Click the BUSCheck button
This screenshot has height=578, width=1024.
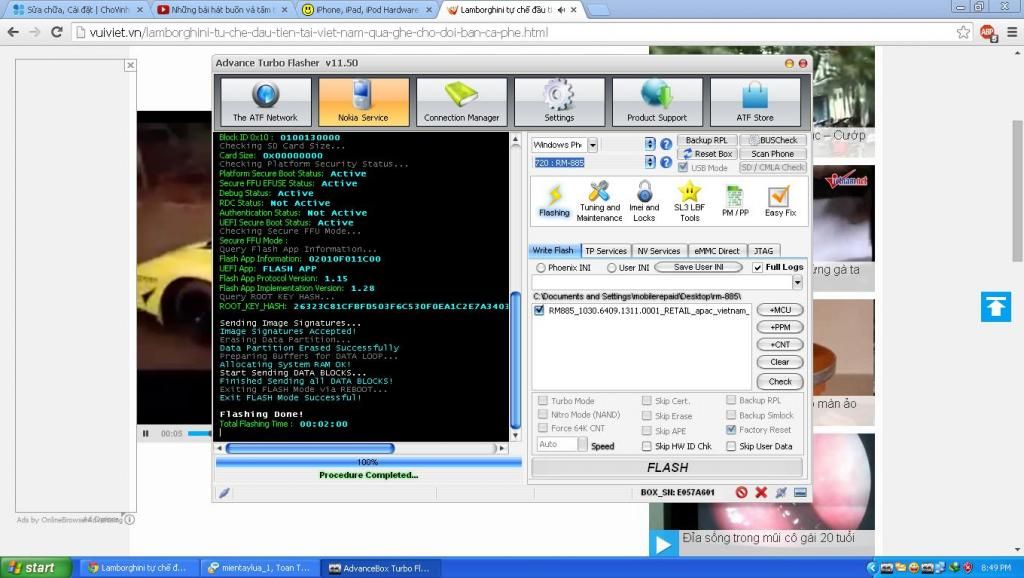coord(773,140)
